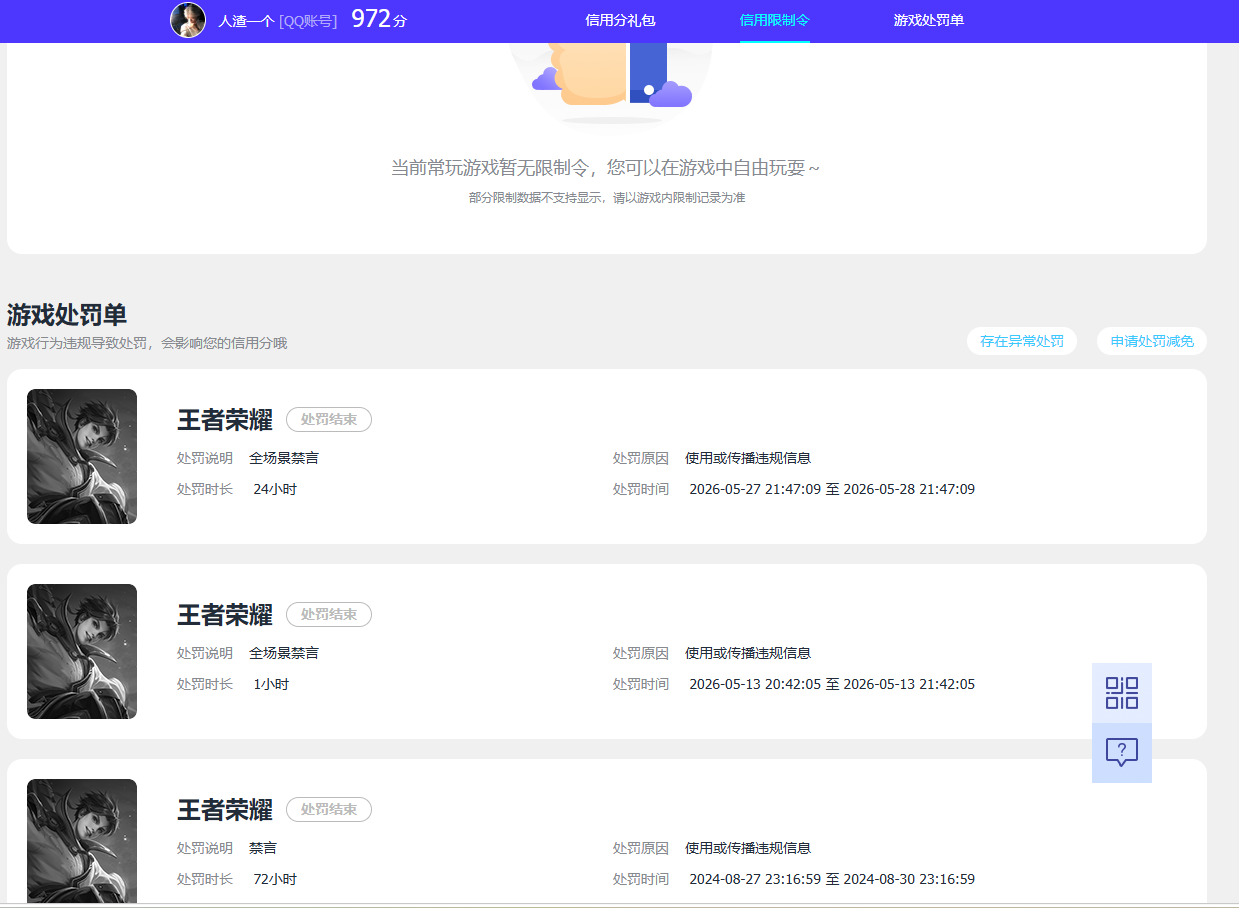Screen dimensions: 1239x908
Task: Click the penalty time starting 2026-05-27 21:47:09
Action: point(832,489)
